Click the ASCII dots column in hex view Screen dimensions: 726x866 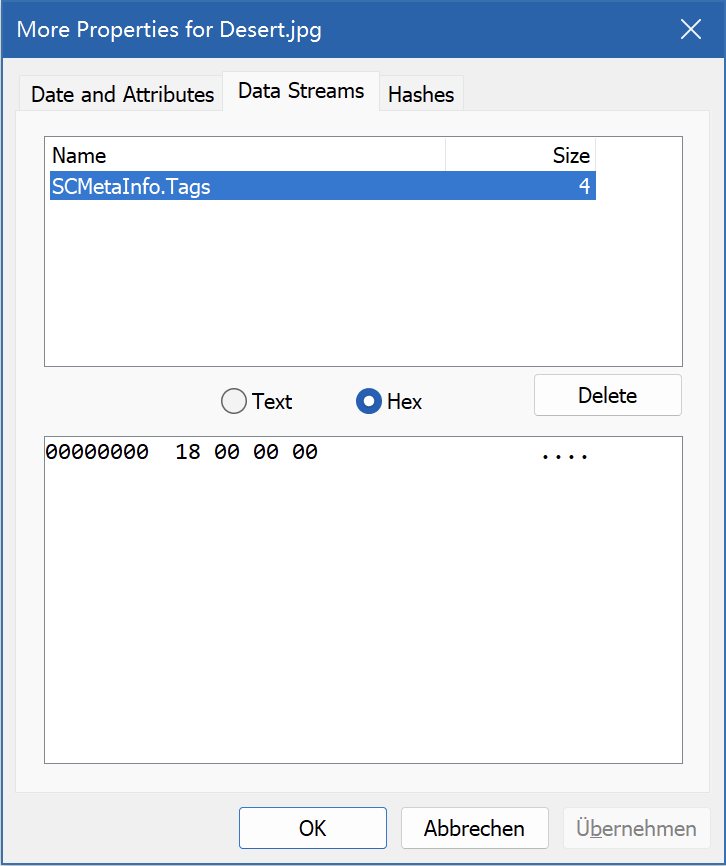565,456
